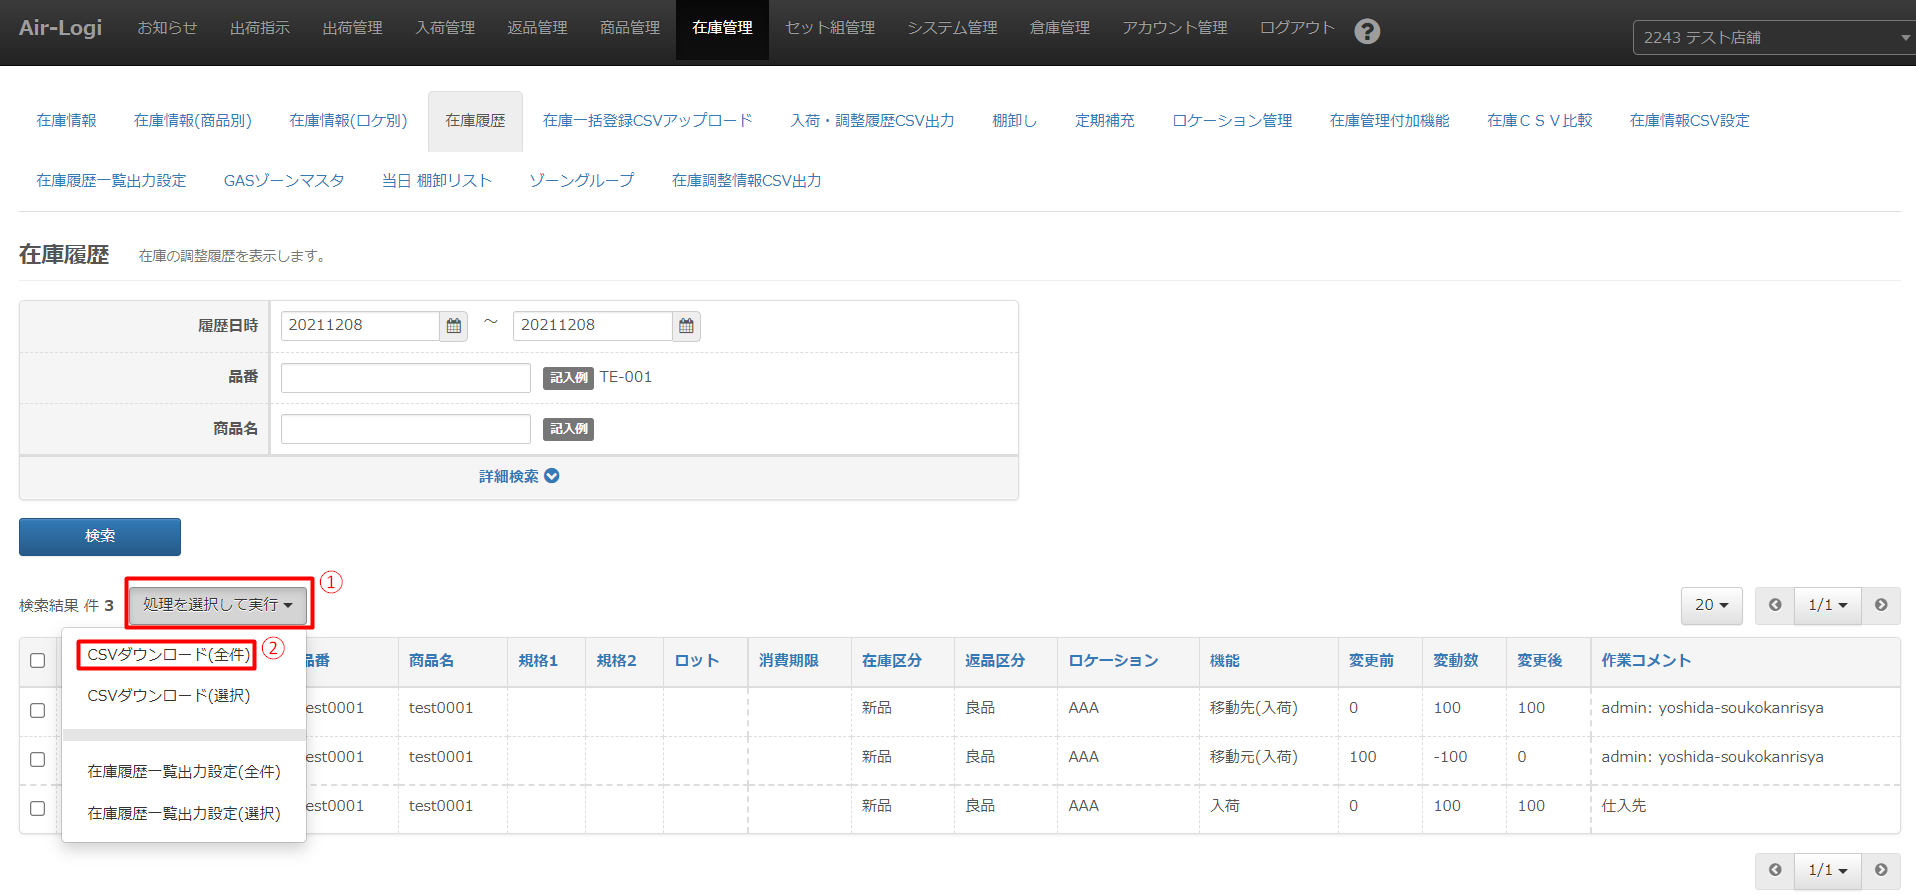Click the help question mark icon
1916x894 pixels.
[x=1367, y=31]
